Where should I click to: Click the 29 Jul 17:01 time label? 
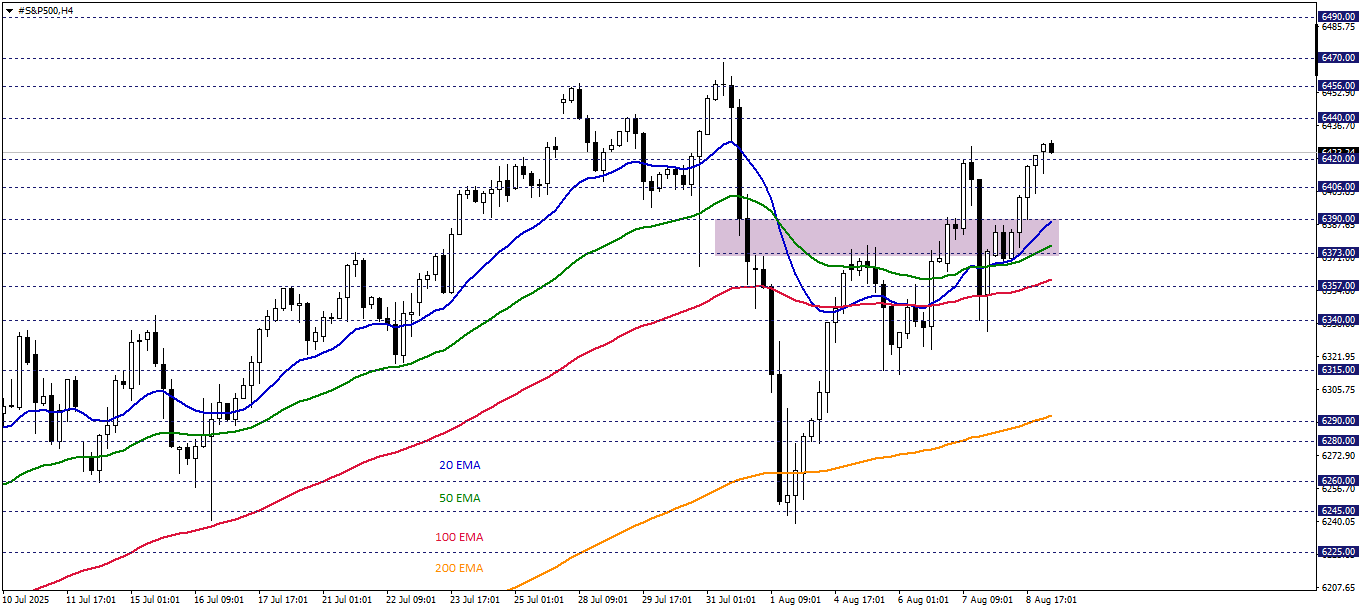coord(666,601)
